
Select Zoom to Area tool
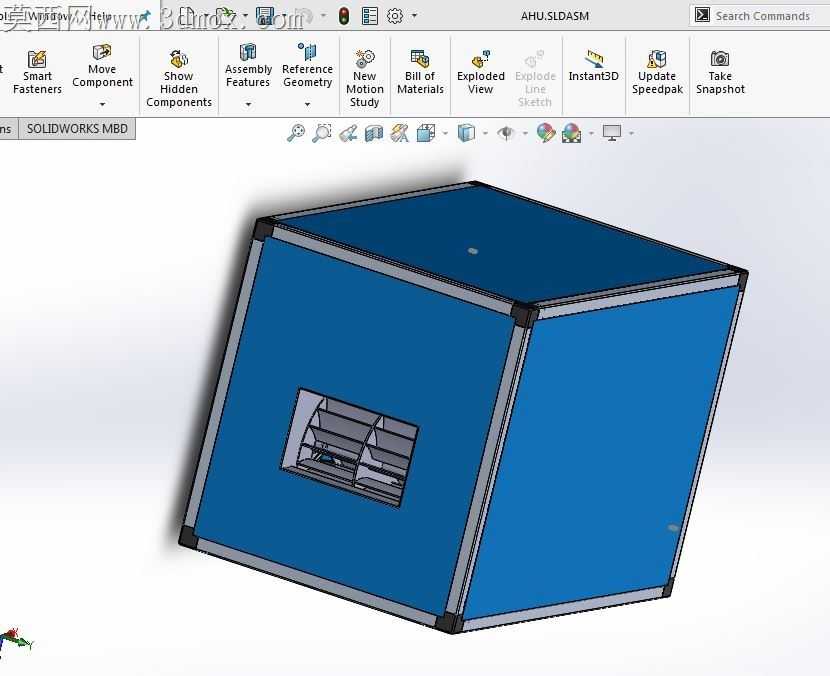[321, 133]
